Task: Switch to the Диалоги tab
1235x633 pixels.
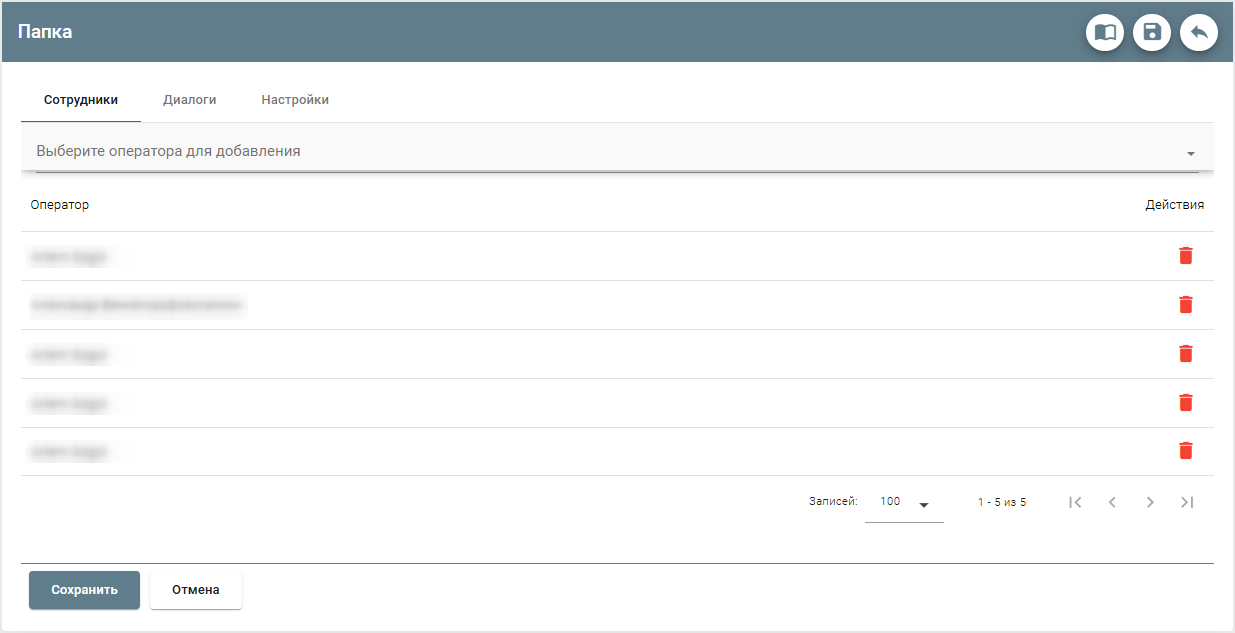Action: tap(189, 99)
